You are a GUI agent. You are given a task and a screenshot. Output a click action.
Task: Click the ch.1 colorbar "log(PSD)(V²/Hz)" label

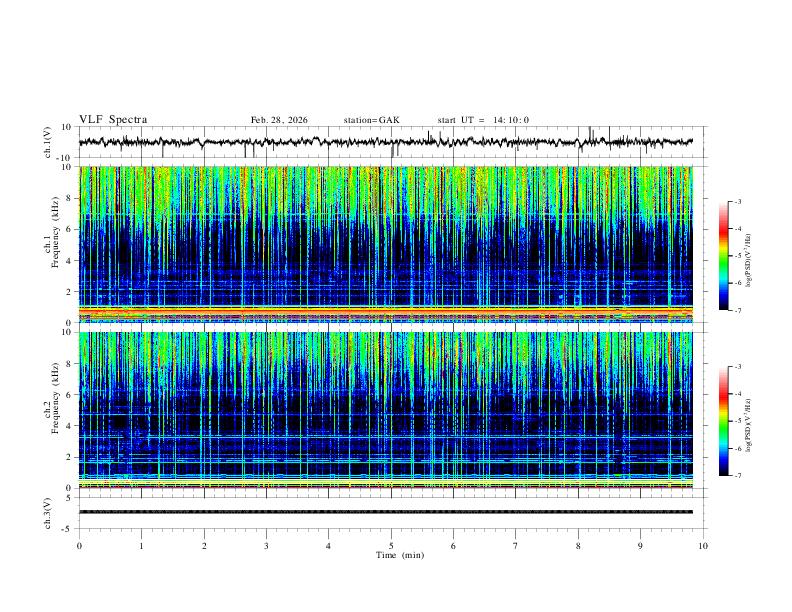point(749,260)
